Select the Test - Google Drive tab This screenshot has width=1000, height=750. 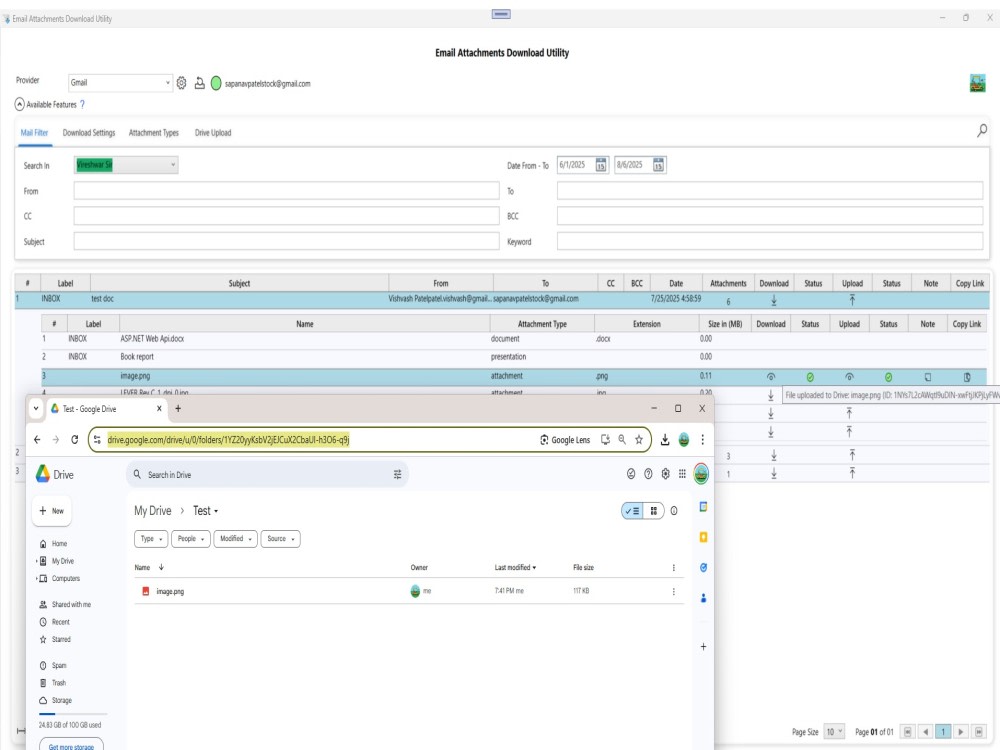101,409
